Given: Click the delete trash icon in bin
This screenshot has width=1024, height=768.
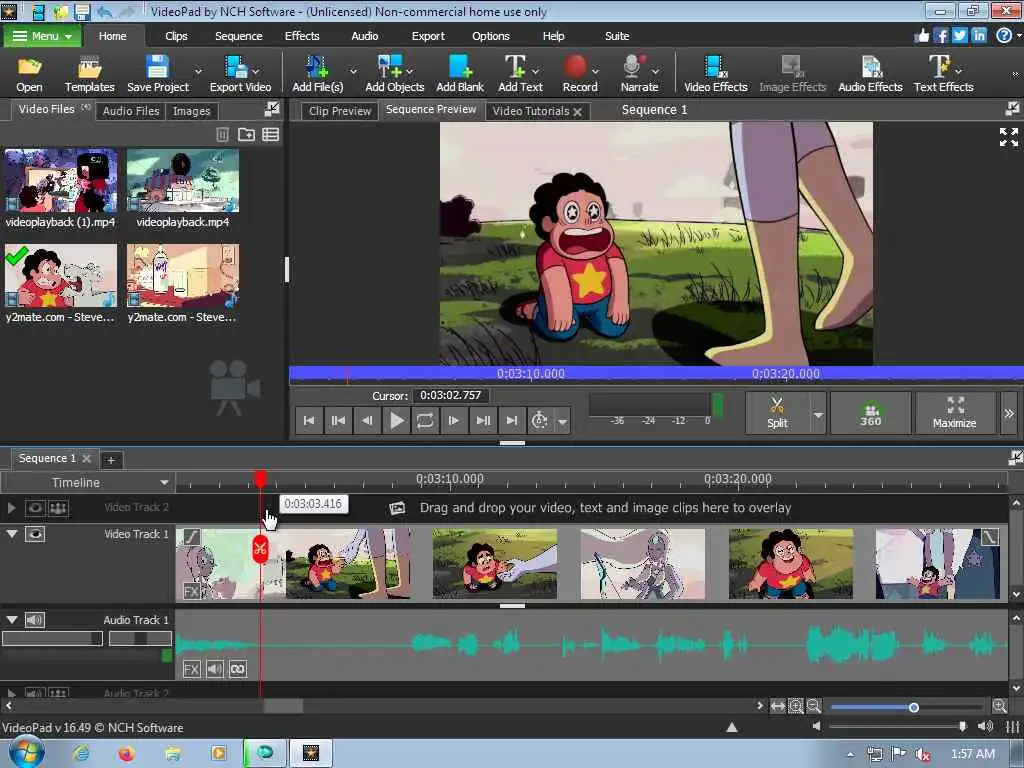Looking at the screenshot, I should coord(222,135).
